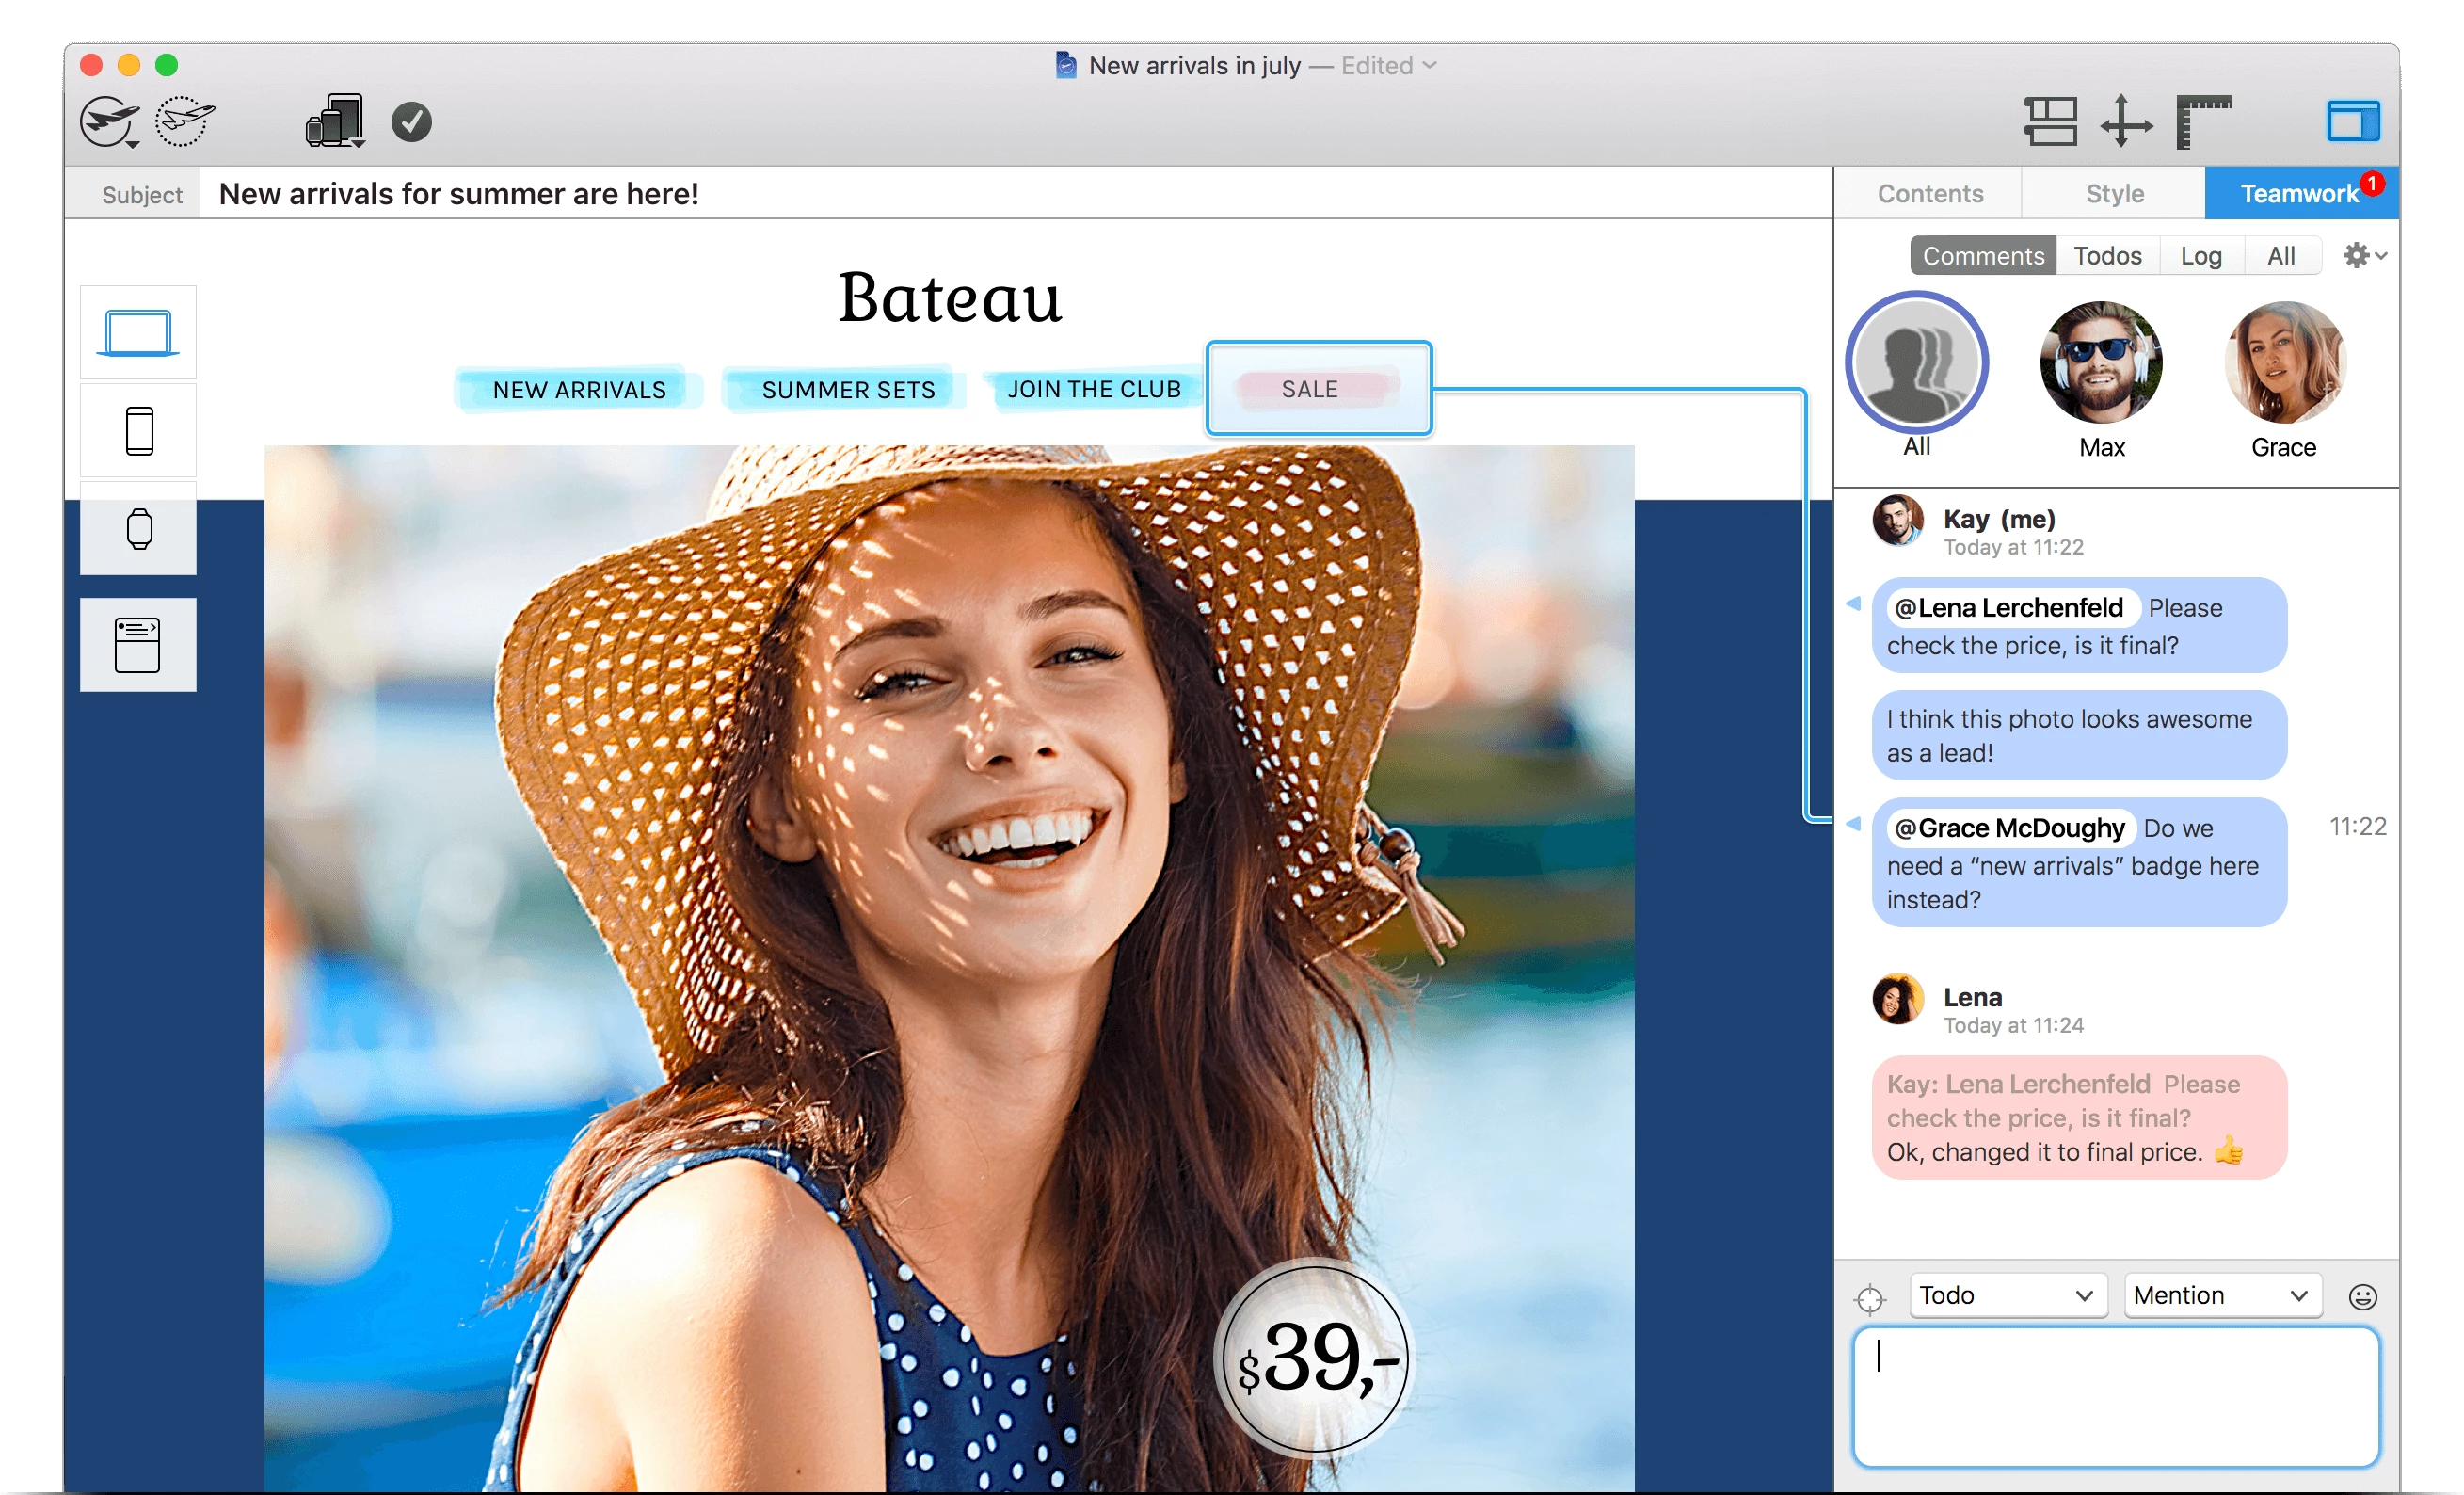The width and height of the screenshot is (2464, 1495).
Task: Filter comments by Max avatar
Action: [x=2101, y=363]
